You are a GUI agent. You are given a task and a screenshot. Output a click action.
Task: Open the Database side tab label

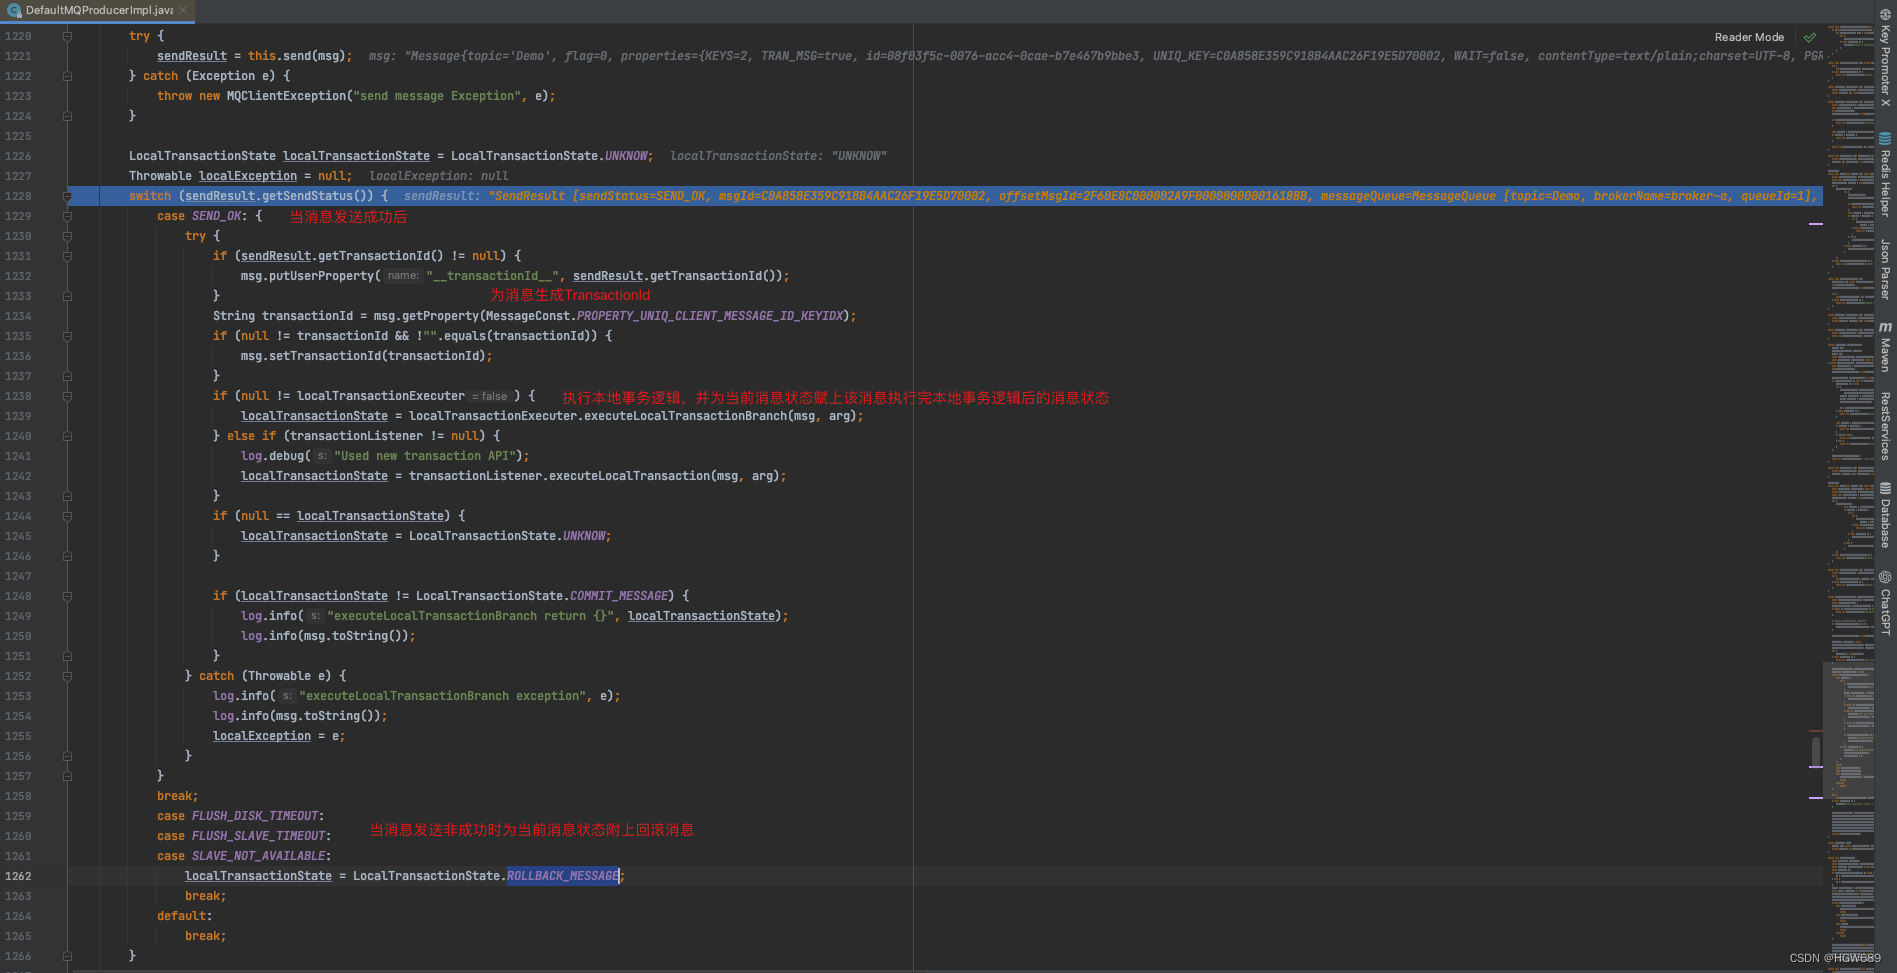(1885, 523)
